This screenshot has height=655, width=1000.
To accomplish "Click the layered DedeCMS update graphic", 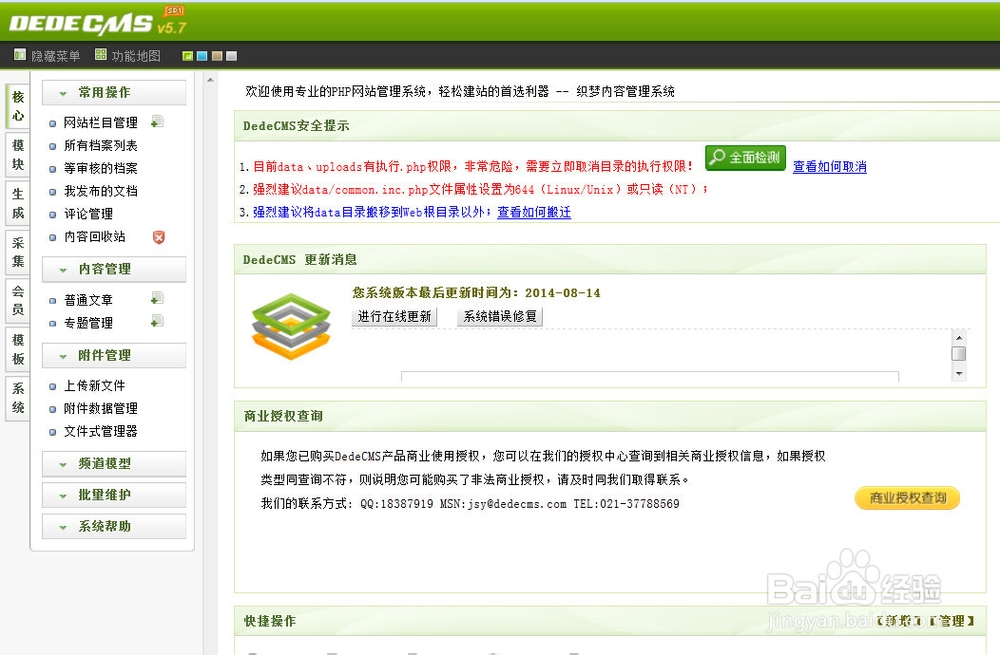I will tap(291, 326).
